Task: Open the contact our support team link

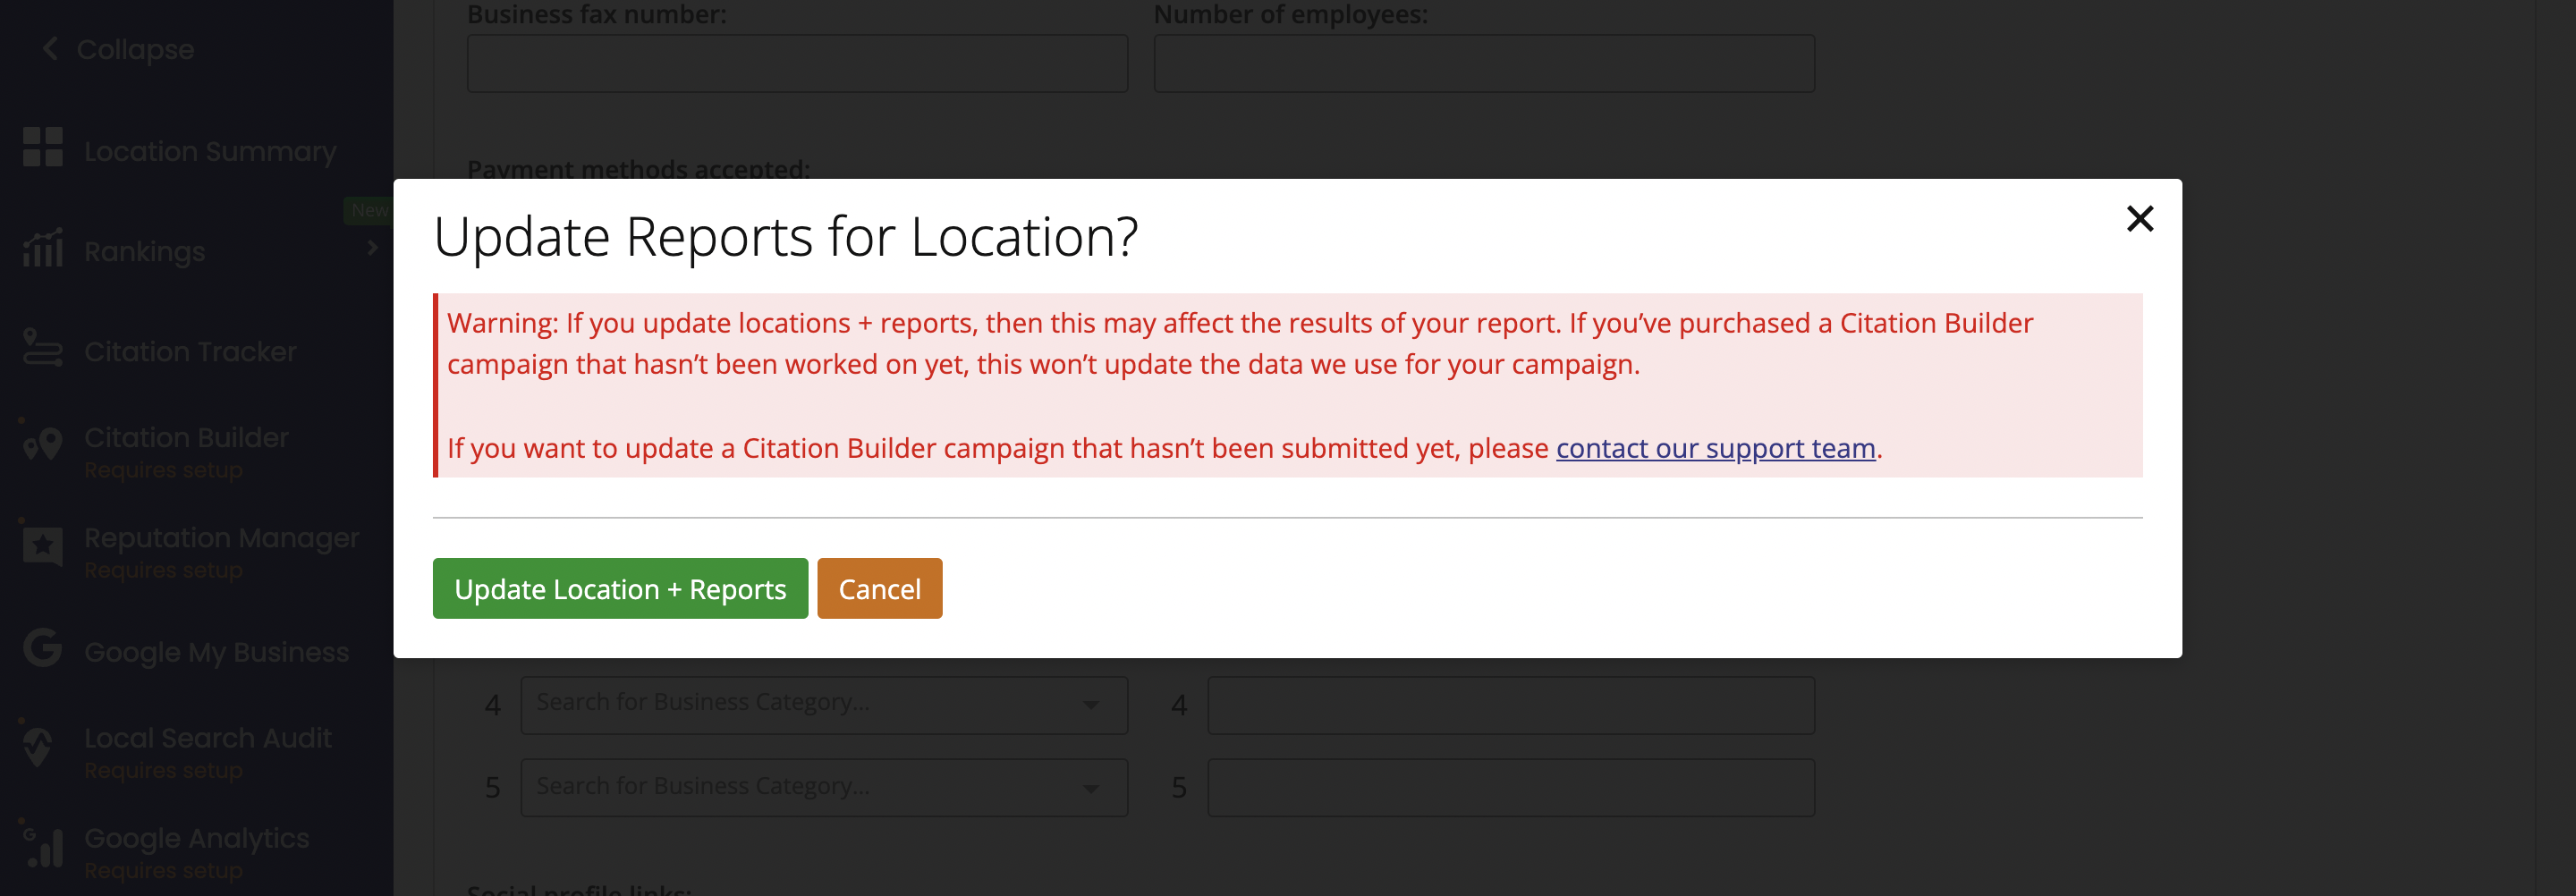Action: tap(1715, 448)
